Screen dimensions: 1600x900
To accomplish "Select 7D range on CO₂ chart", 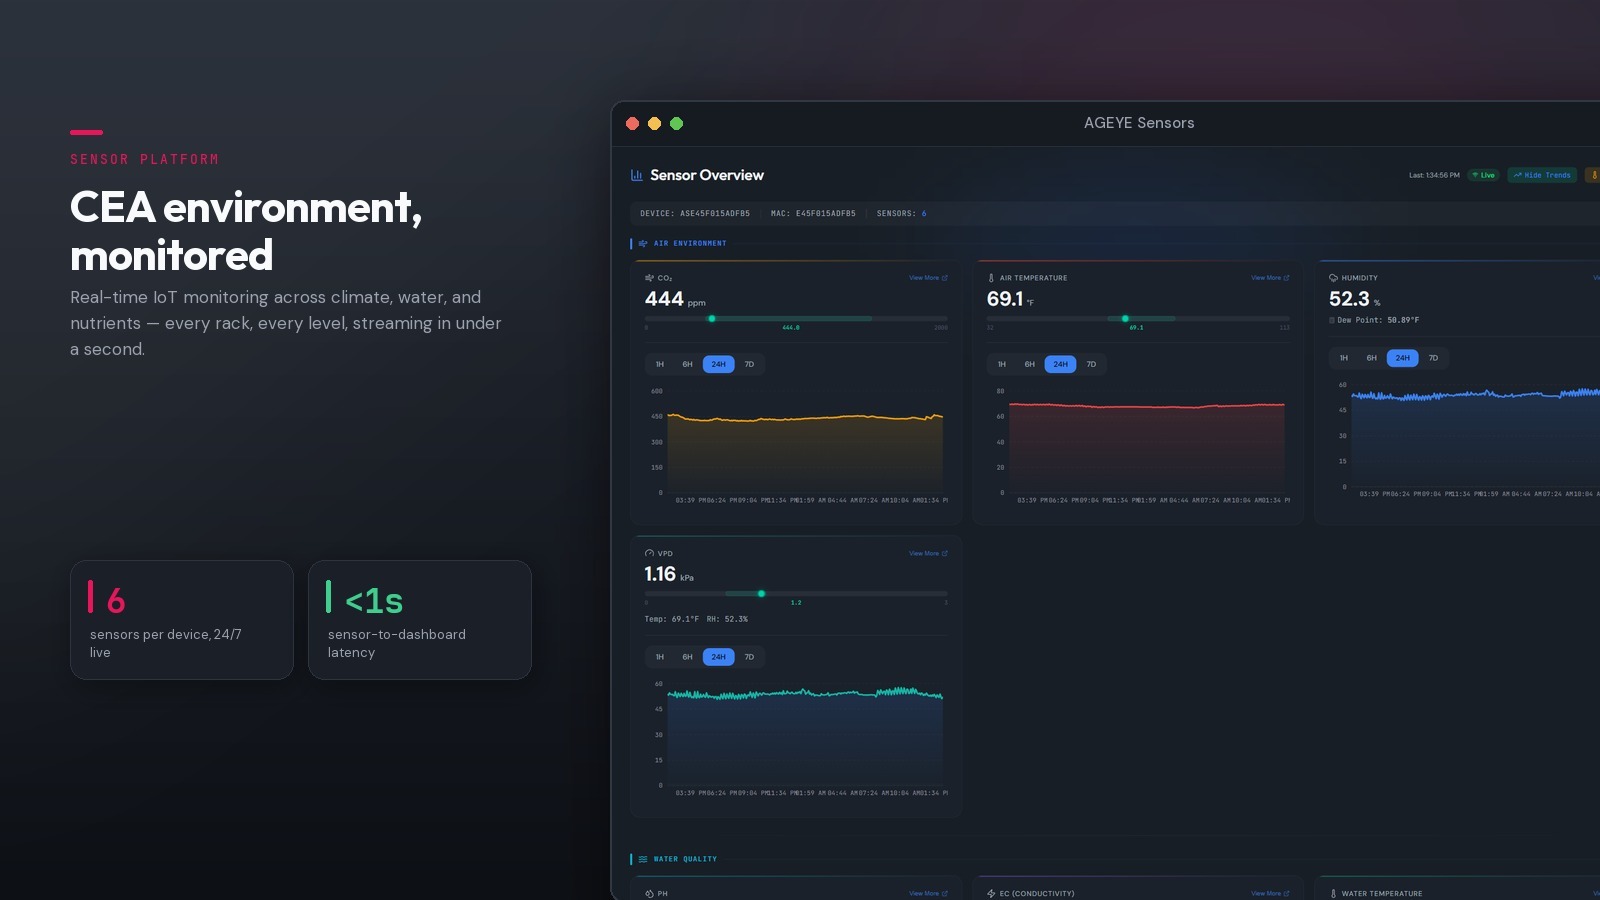I will [x=750, y=364].
